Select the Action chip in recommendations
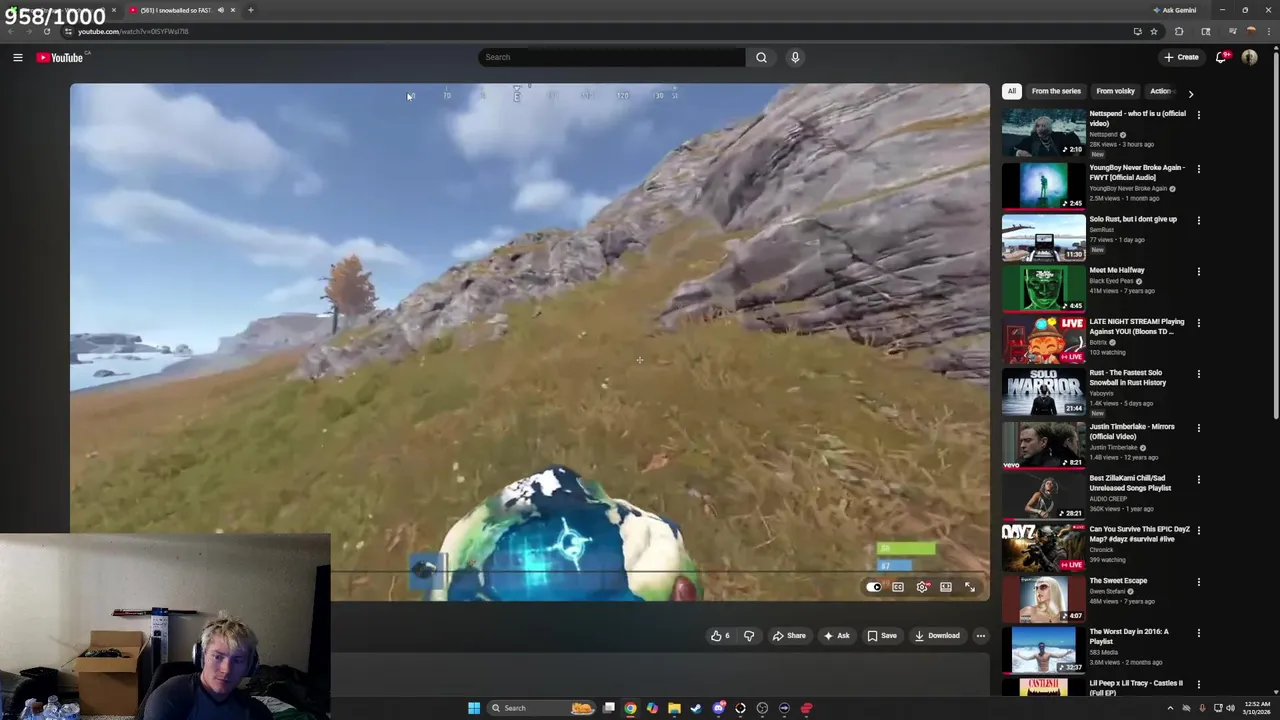Viewport: 1280px width, 720px height. 1161,91
